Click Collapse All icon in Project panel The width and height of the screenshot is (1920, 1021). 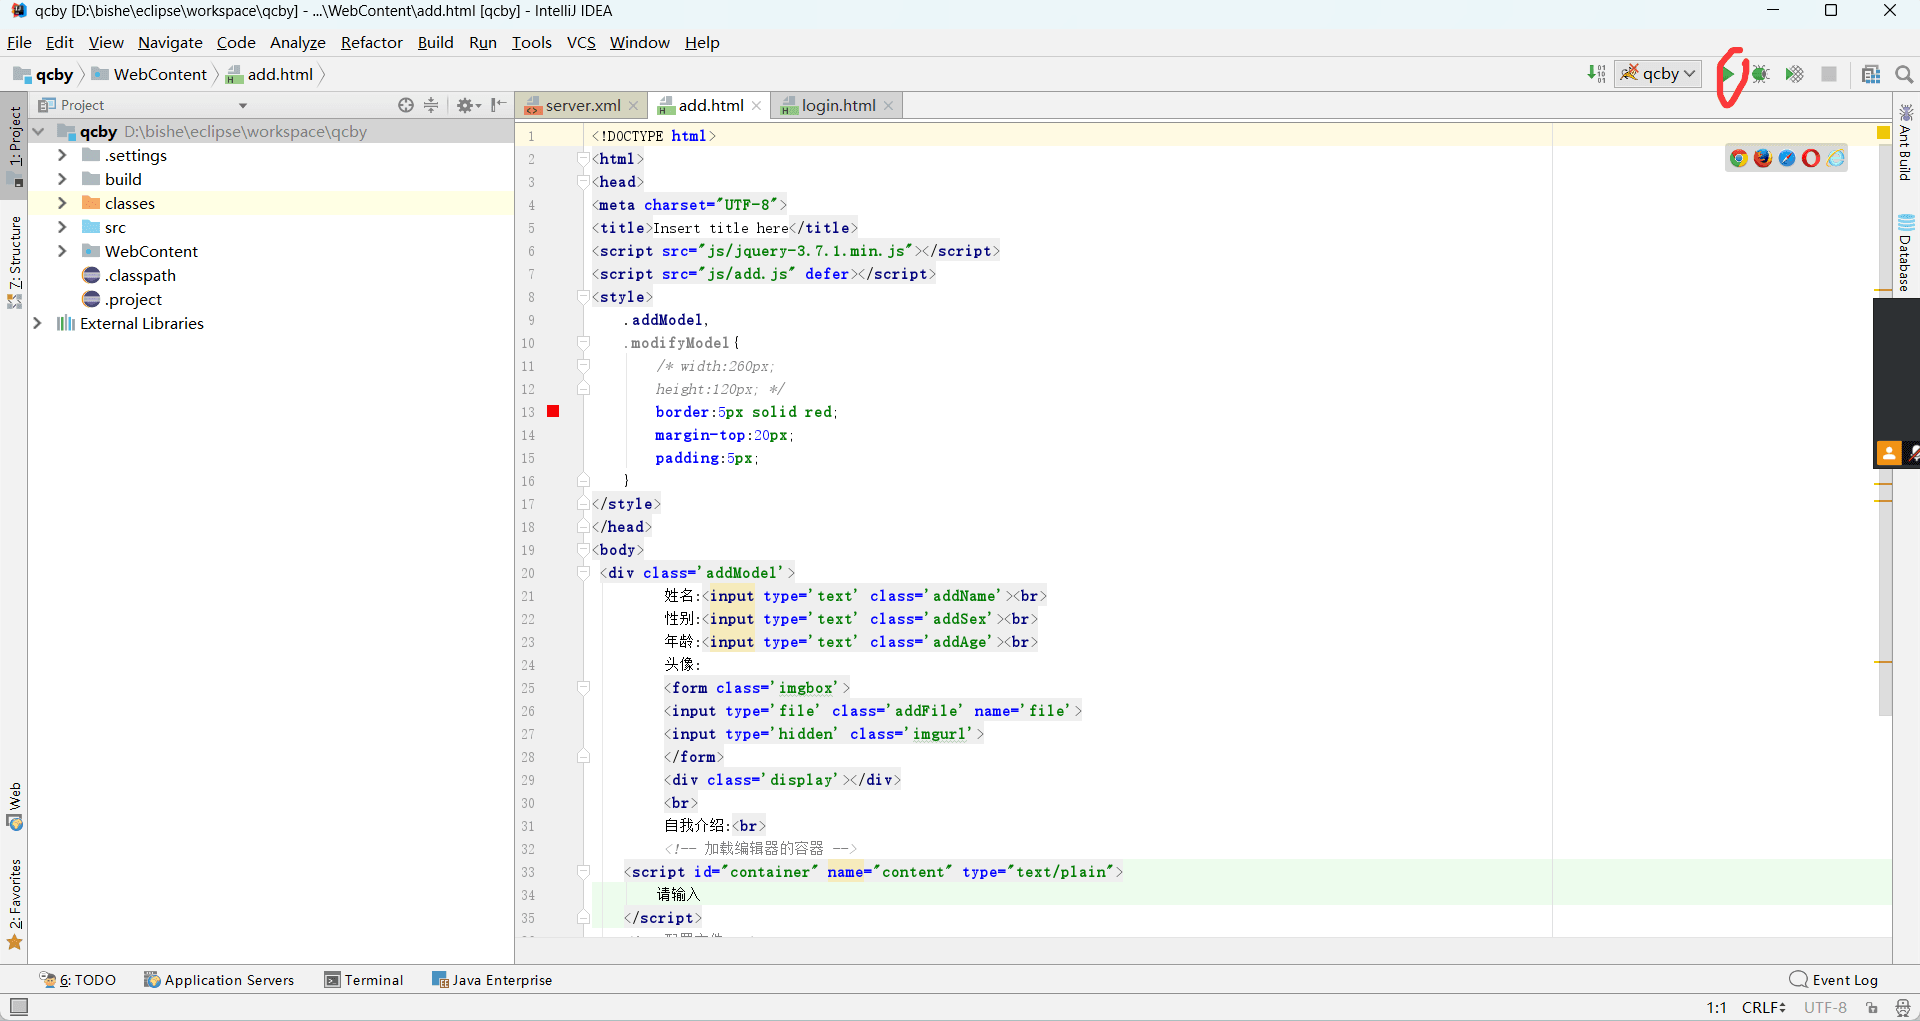(x=431, y=105)
